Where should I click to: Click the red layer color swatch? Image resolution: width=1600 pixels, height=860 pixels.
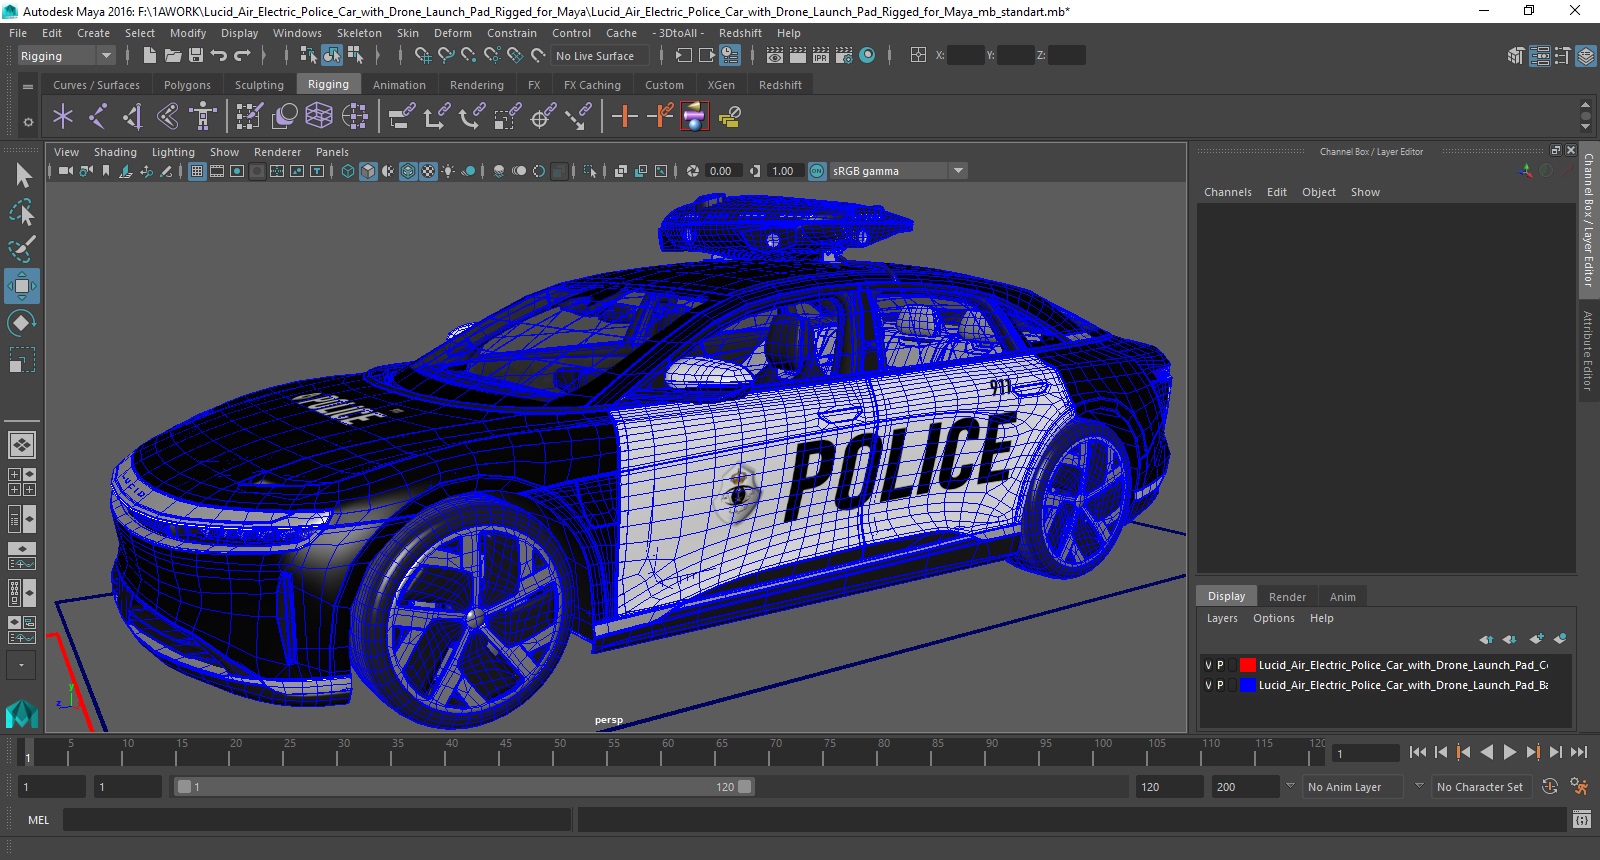1248,665
